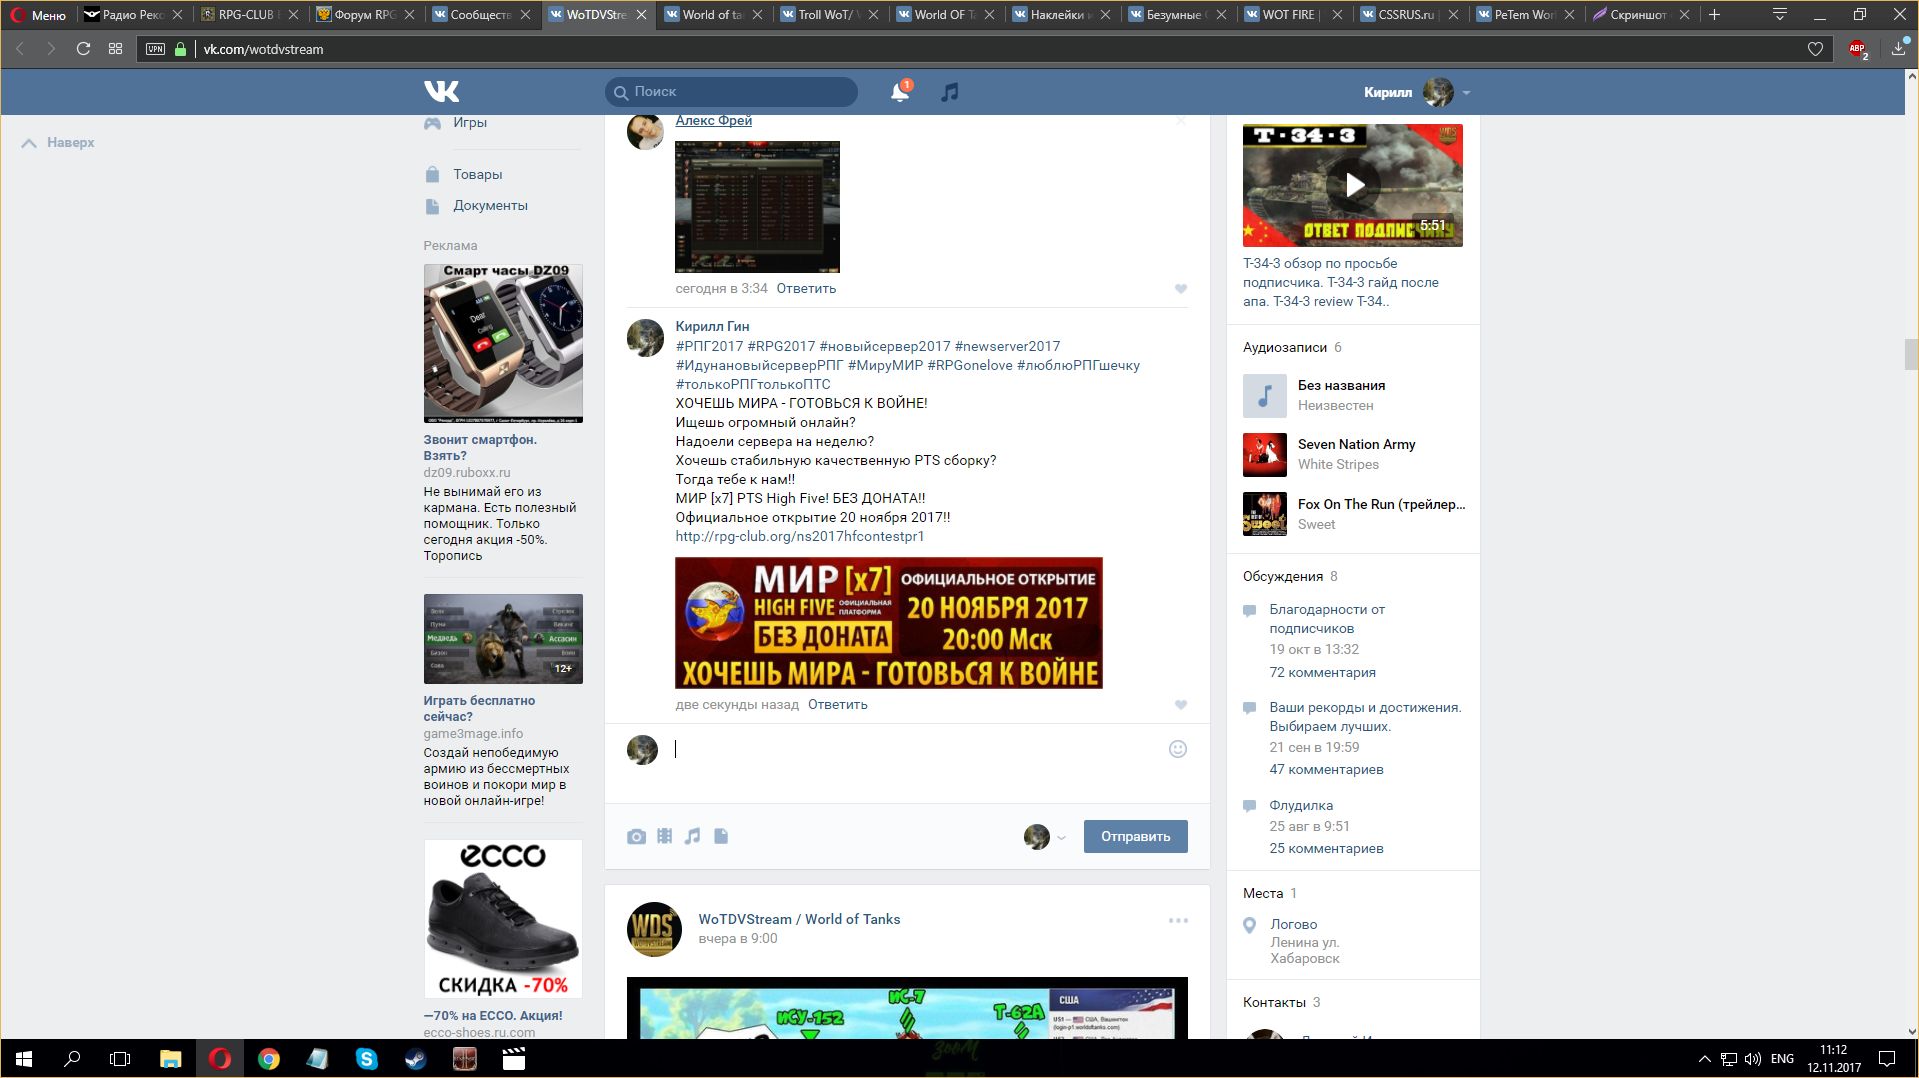Play Seven Nation Army track

tap(1264, 455)
